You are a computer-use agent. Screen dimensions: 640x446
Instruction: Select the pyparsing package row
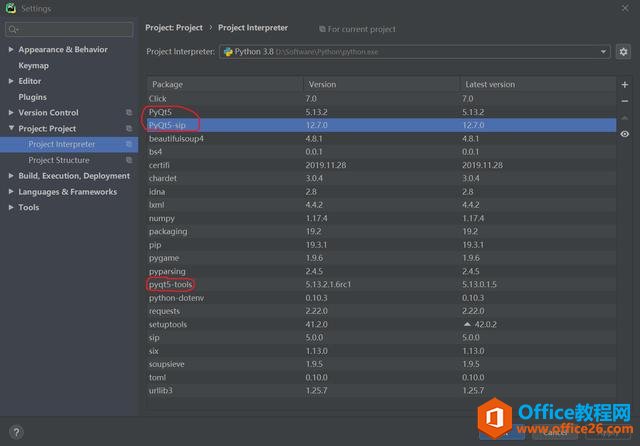coord(382,271)
